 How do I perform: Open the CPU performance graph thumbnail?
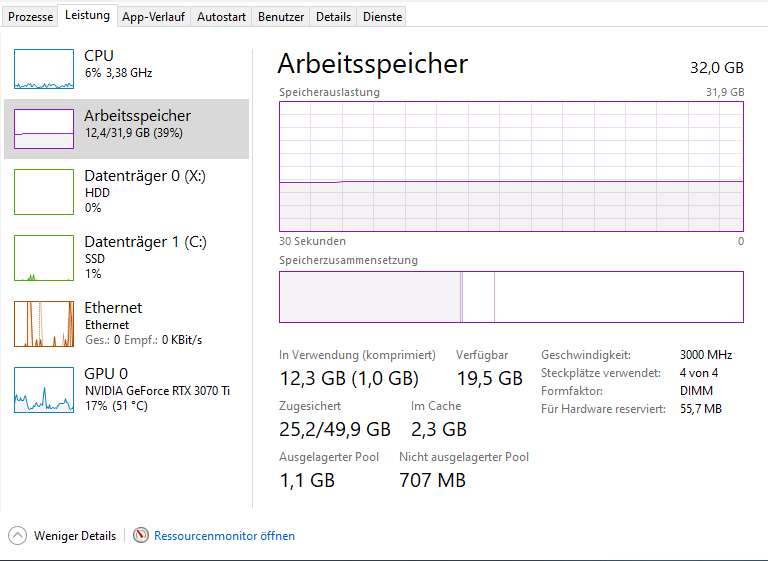click(44, 69)
